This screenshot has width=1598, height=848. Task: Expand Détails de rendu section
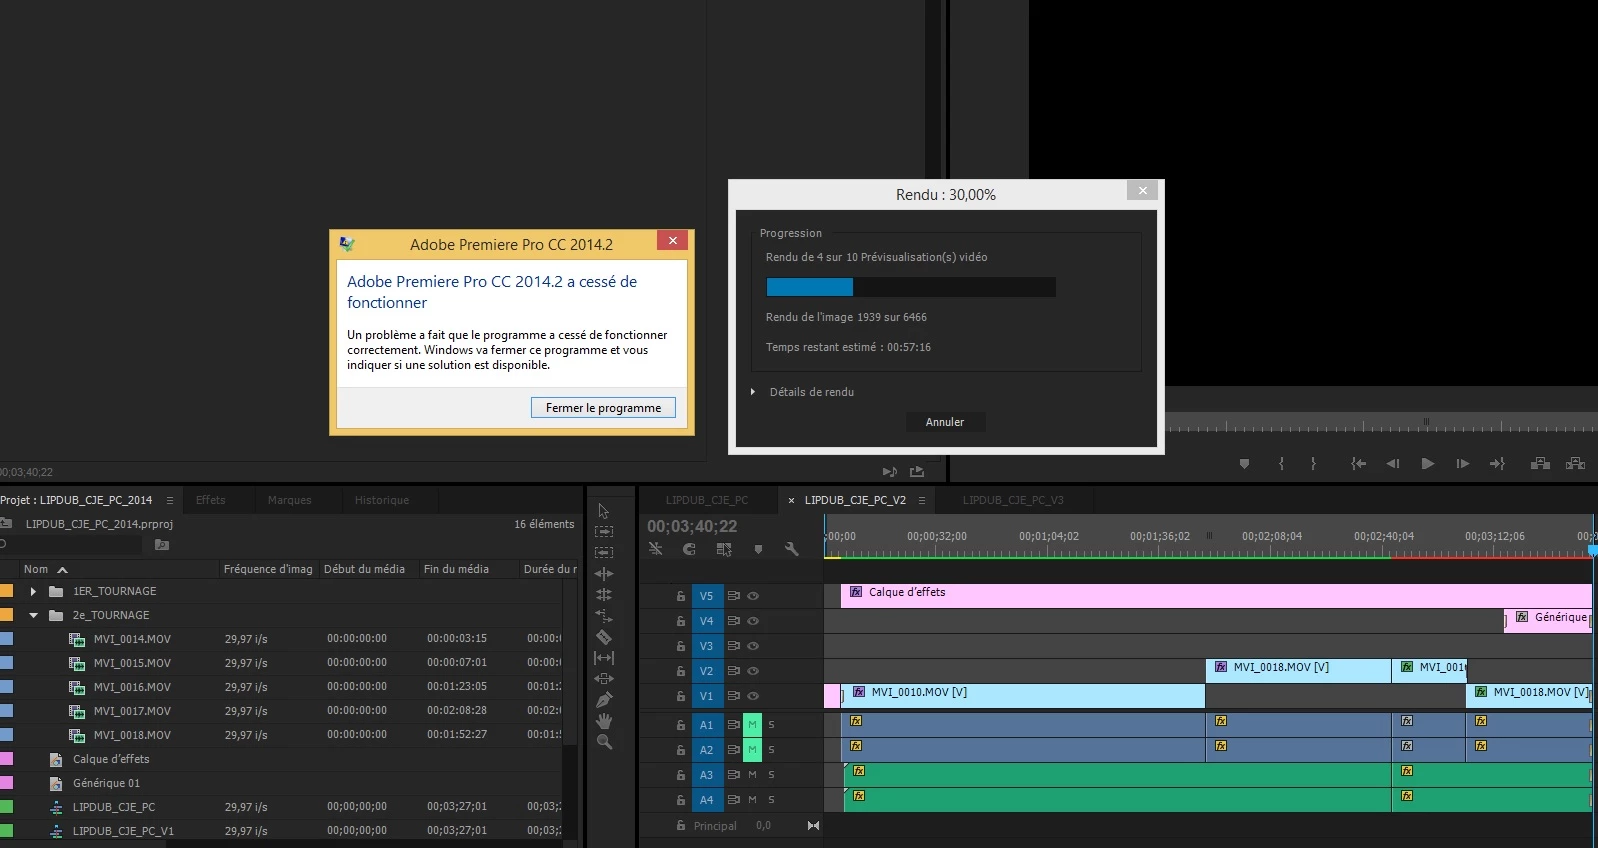753,392
